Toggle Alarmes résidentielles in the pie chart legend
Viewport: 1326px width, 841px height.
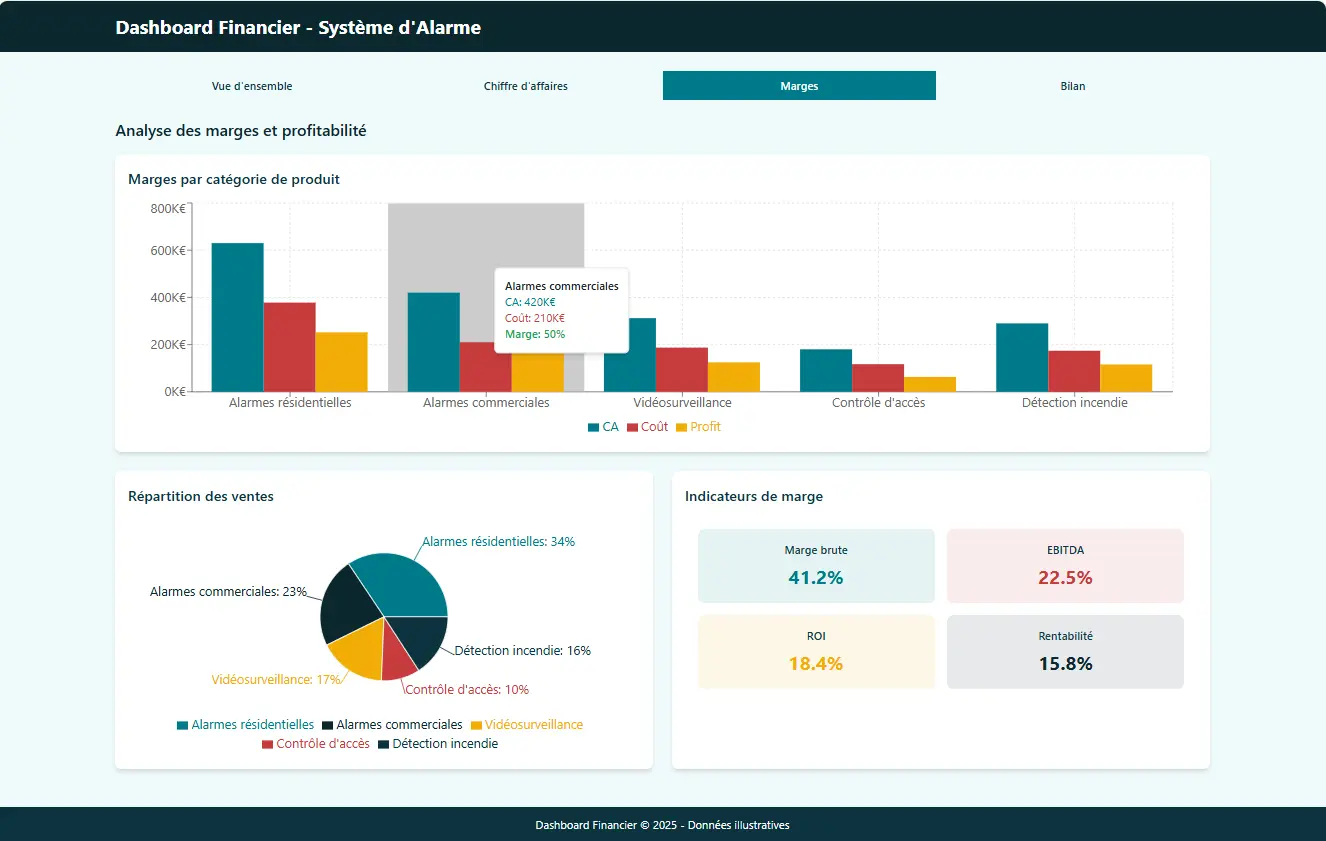tap(245, 725)
